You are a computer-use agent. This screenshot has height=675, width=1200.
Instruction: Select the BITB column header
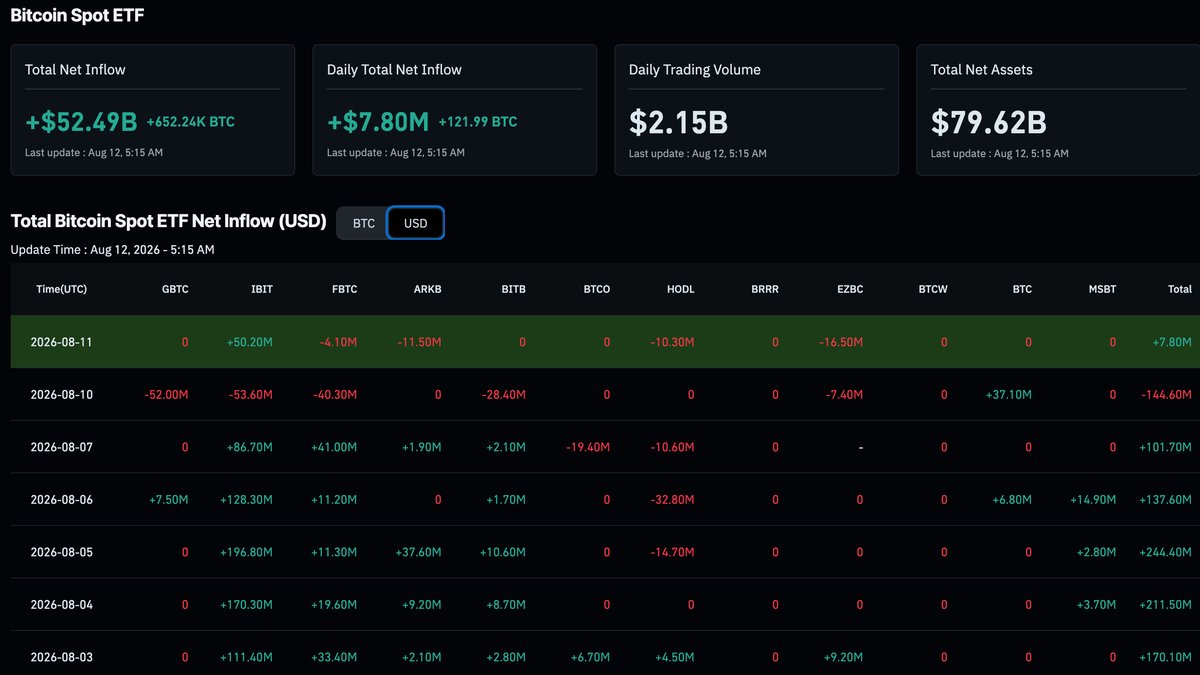(x=513, y=289)
